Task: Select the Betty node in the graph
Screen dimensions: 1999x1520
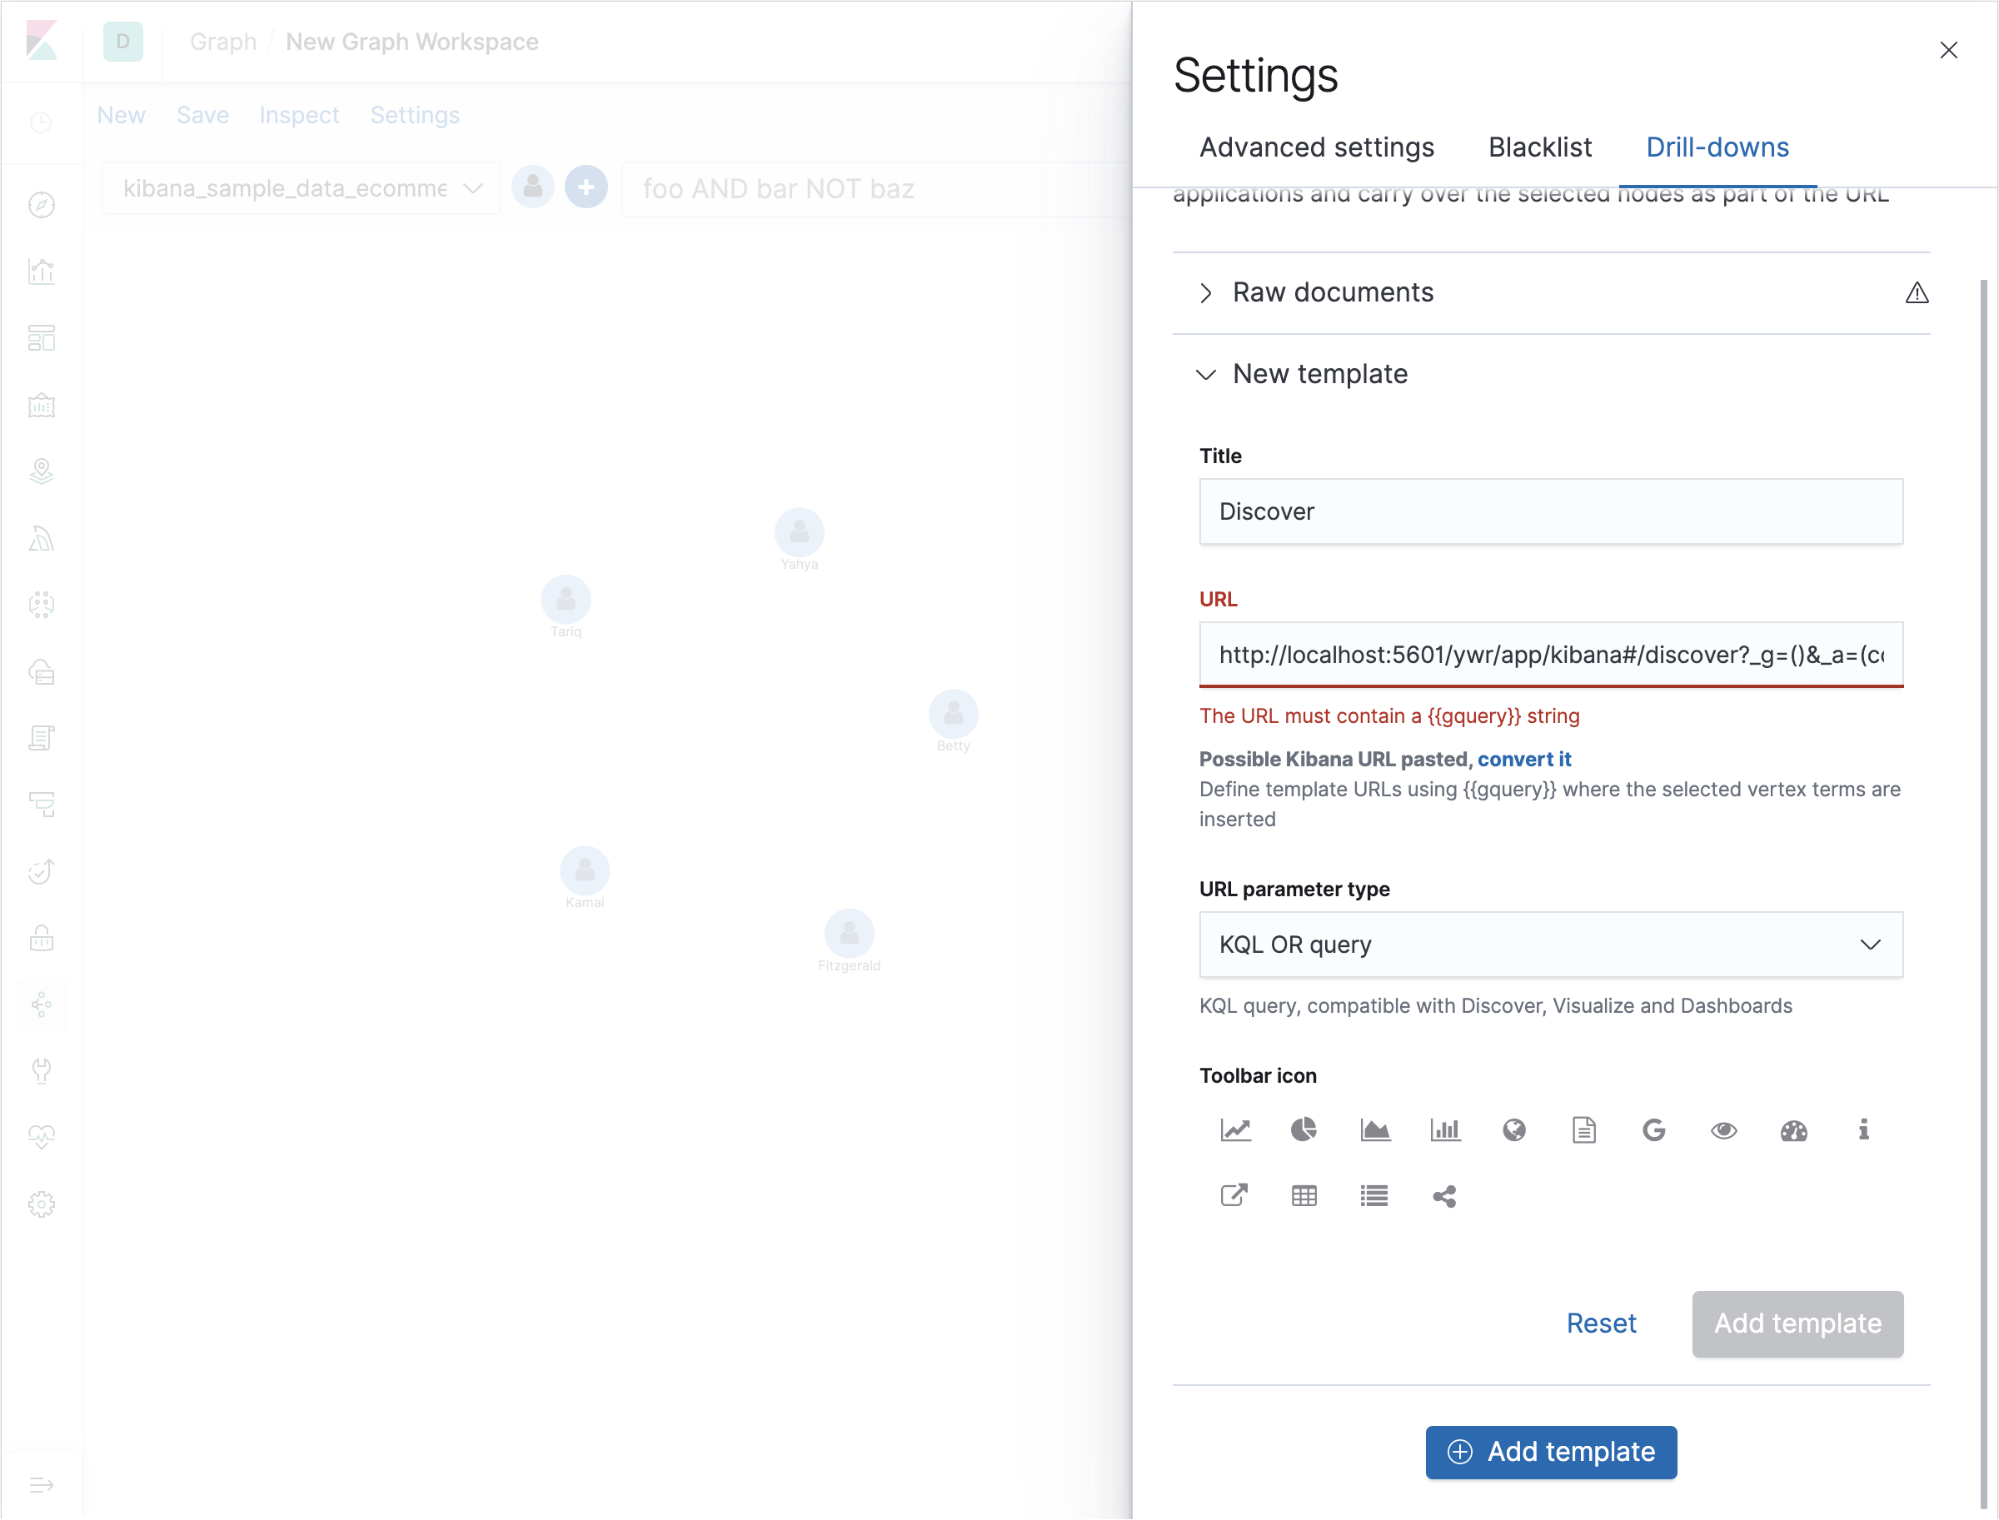Action: pos(953,713)
